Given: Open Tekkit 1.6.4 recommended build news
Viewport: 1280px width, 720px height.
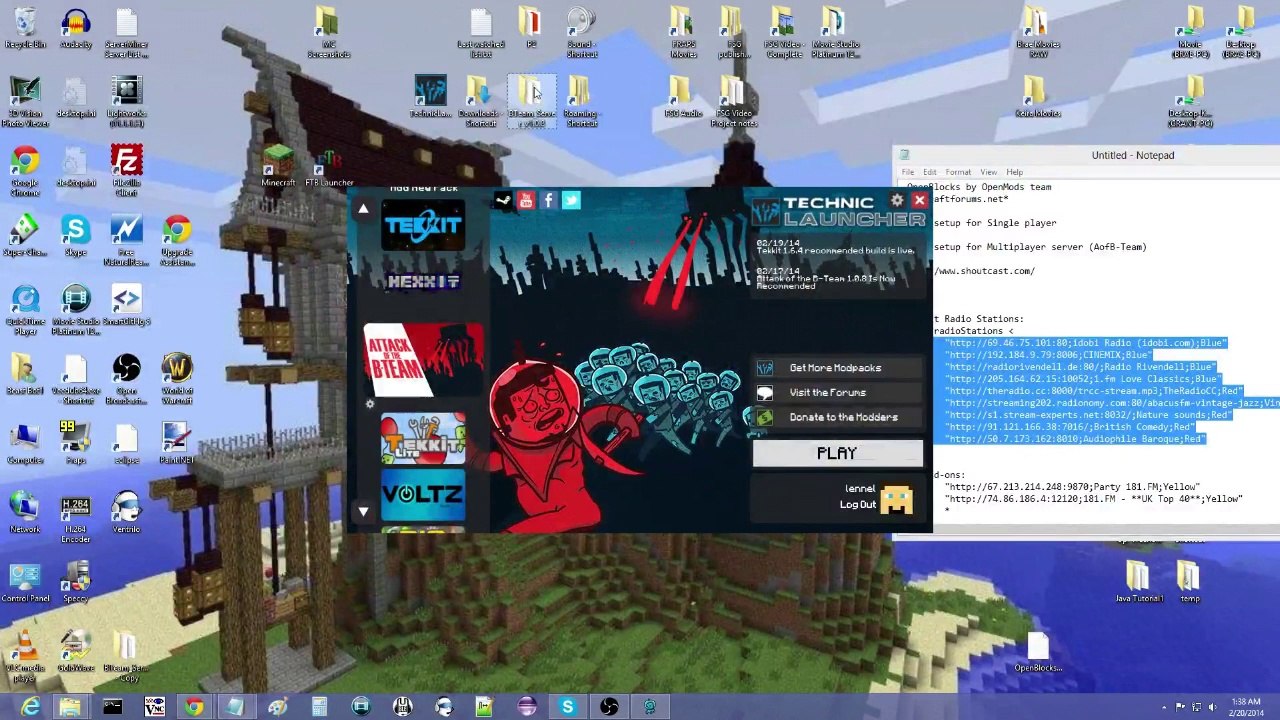Looking at the screenshot, I should click(x=835, y=246).
